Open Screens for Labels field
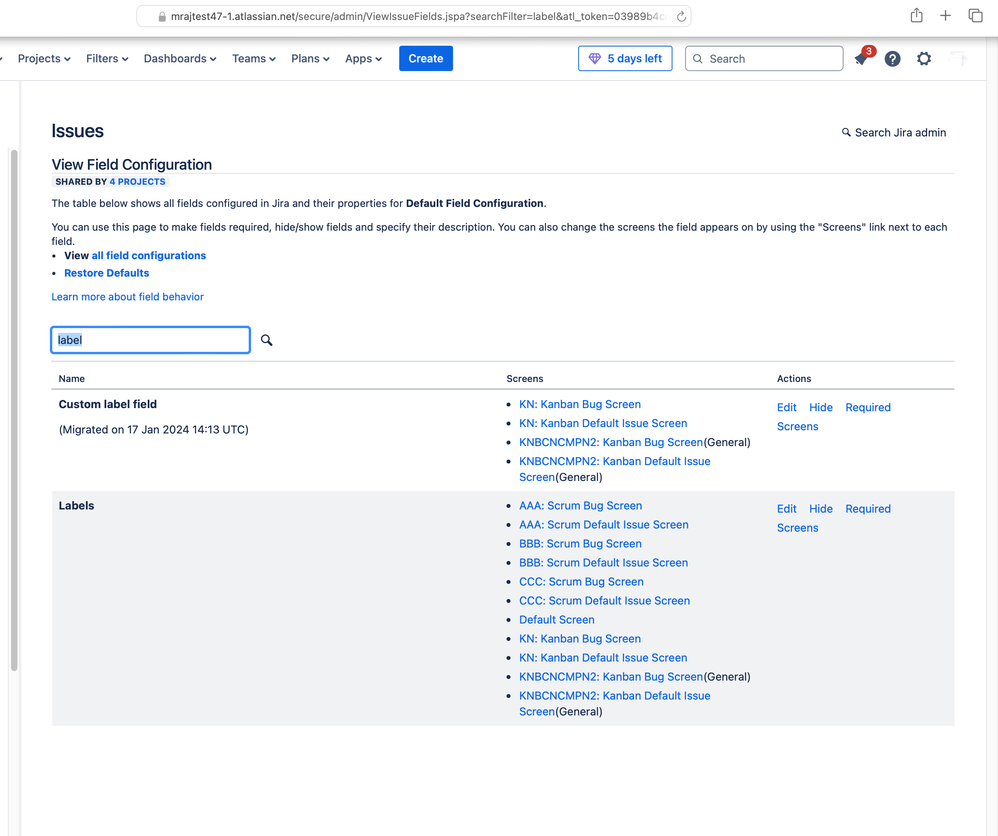Screen dimensions: 998x836 pyautogui.click(x=798, y=528)
